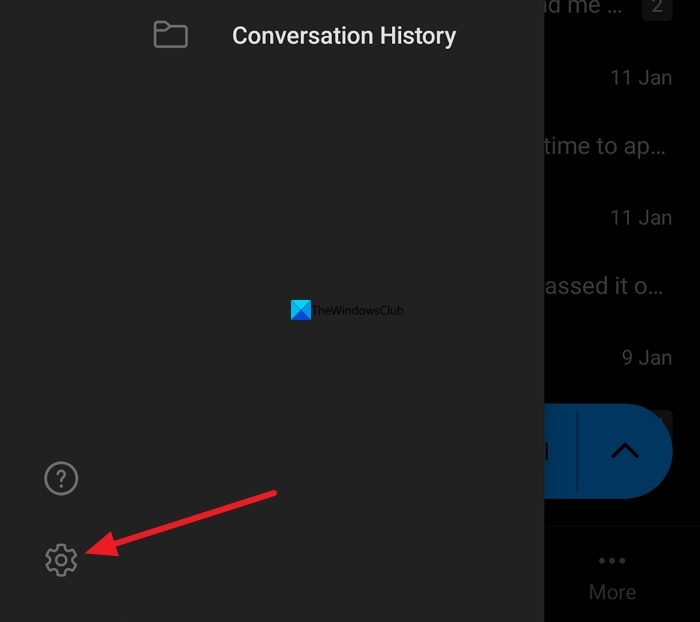Click the 11 Jan date above "time to ap..."
Viewport: 700px width, 622px height.
[640, 77]
